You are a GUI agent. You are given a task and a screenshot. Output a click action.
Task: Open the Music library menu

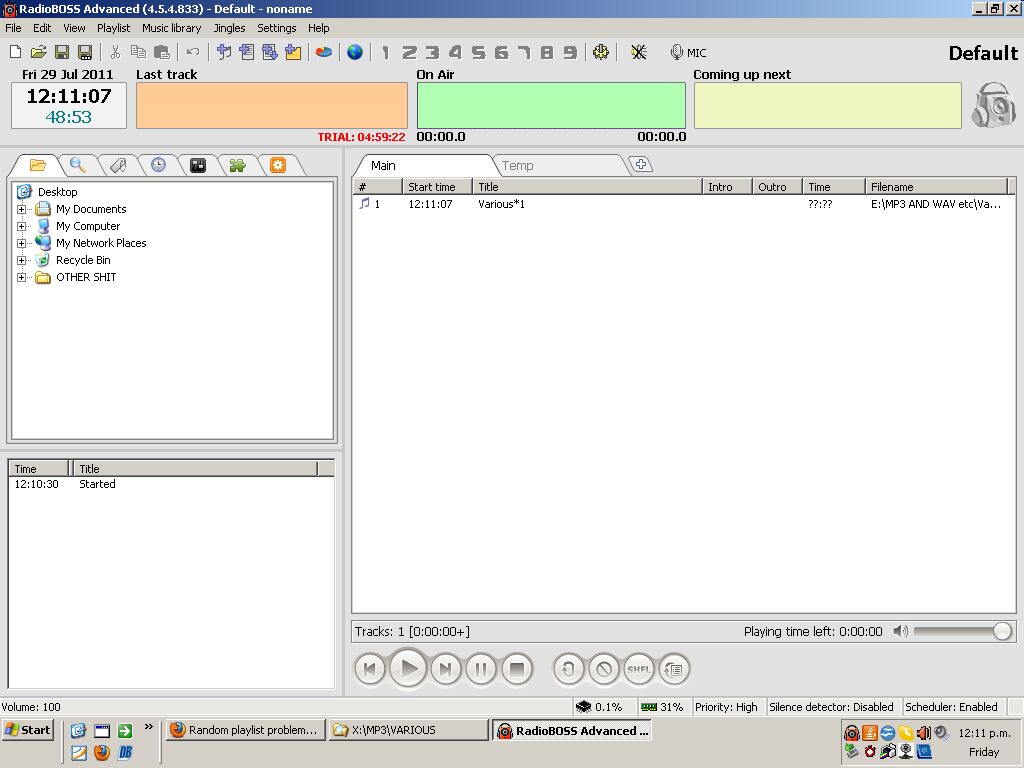click(172, 28)
